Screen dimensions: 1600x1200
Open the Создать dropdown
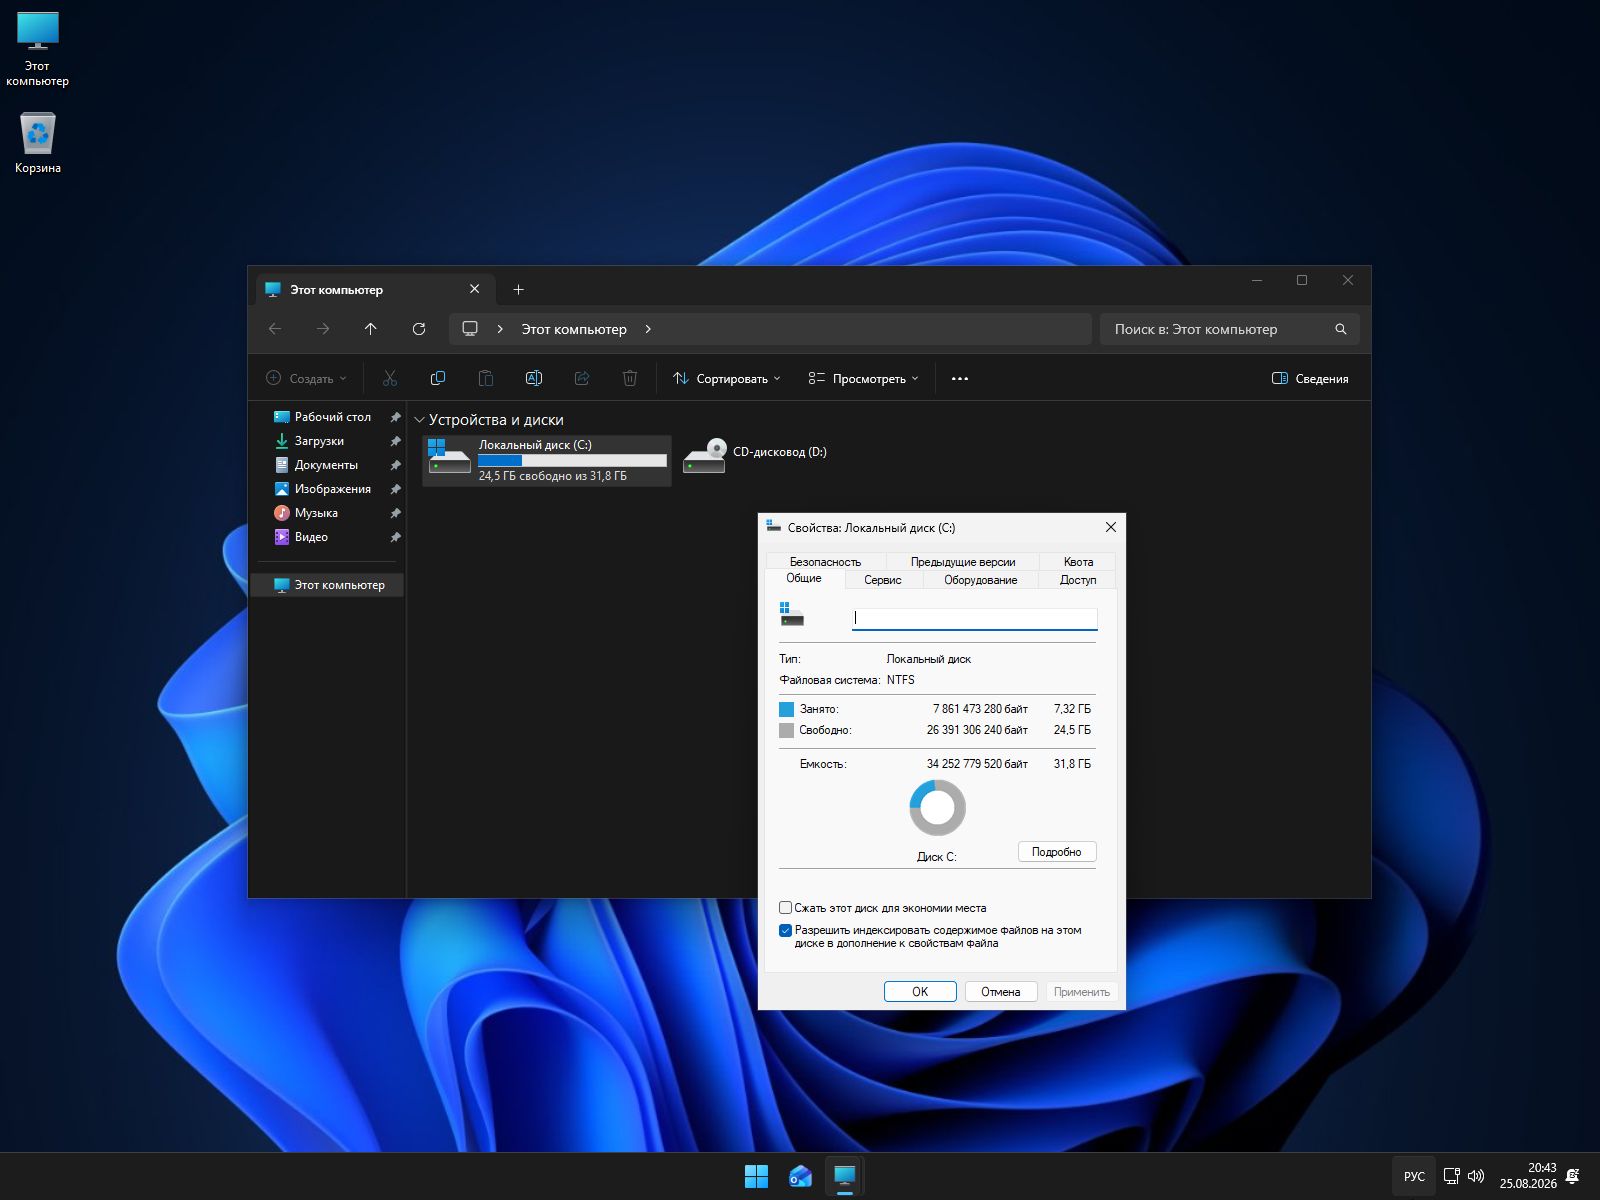306,379
